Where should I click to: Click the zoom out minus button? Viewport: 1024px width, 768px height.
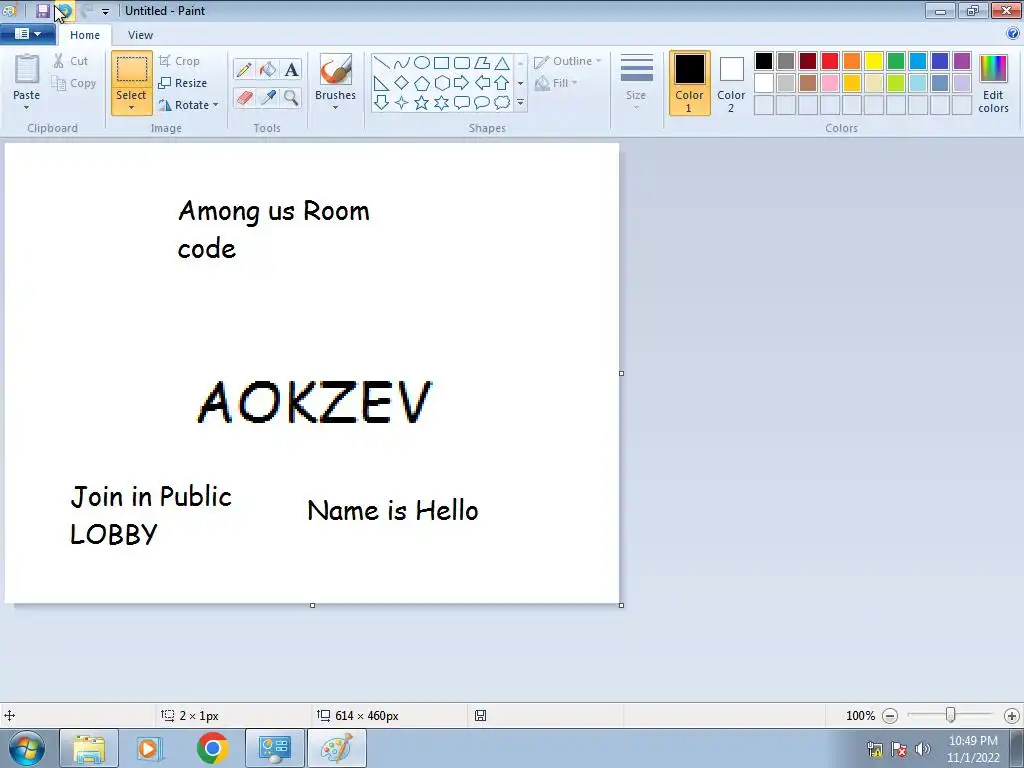pos(889,716)
